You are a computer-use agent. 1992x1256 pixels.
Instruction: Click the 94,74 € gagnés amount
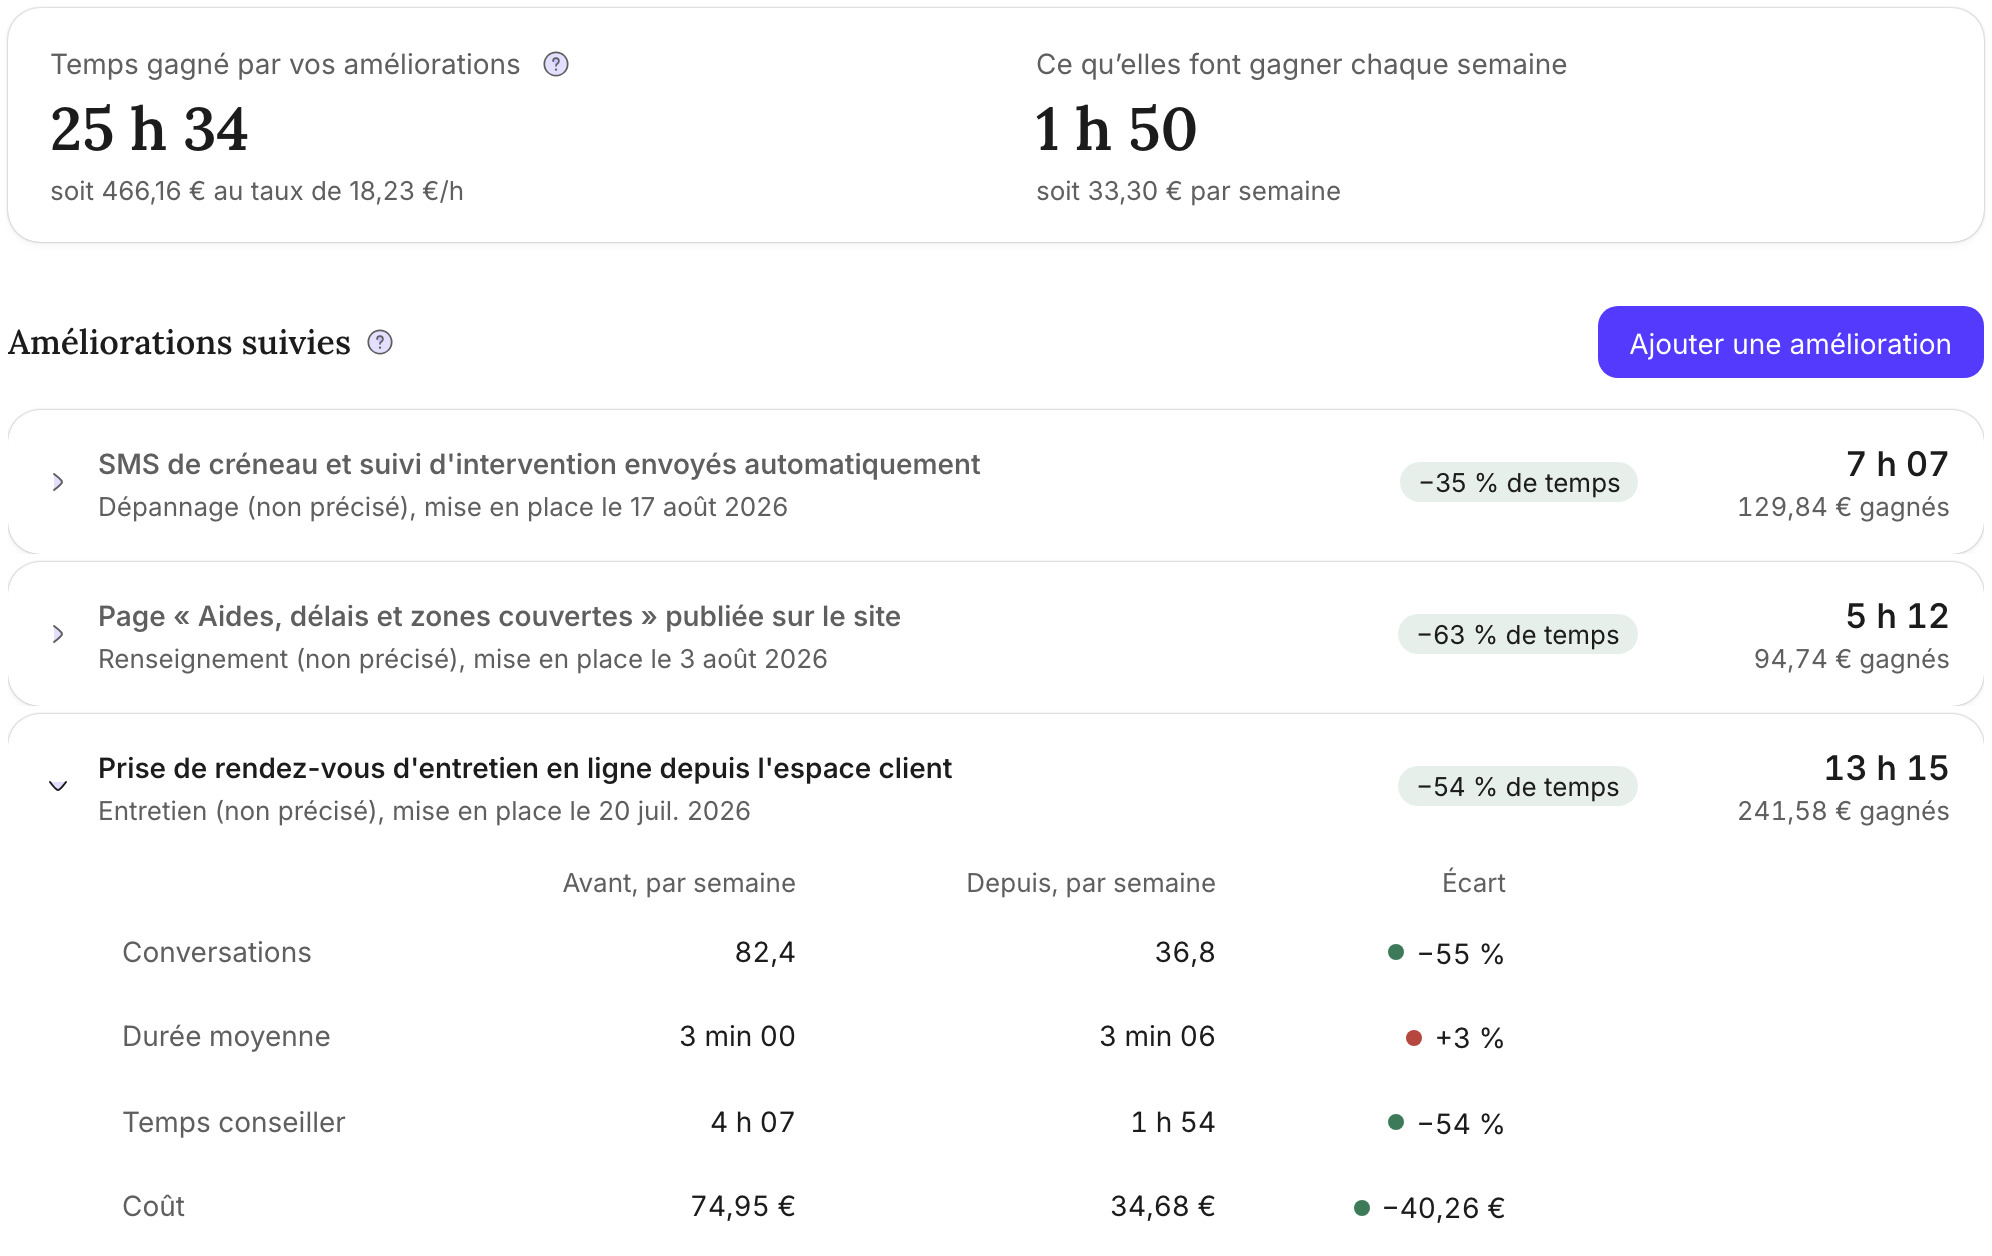click(1851, 659)
